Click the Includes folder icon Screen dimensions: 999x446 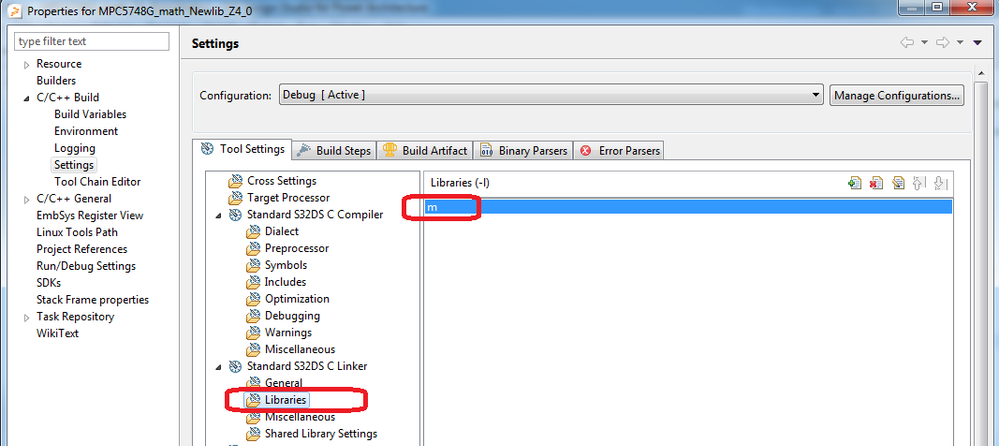(x=254, y=282)
